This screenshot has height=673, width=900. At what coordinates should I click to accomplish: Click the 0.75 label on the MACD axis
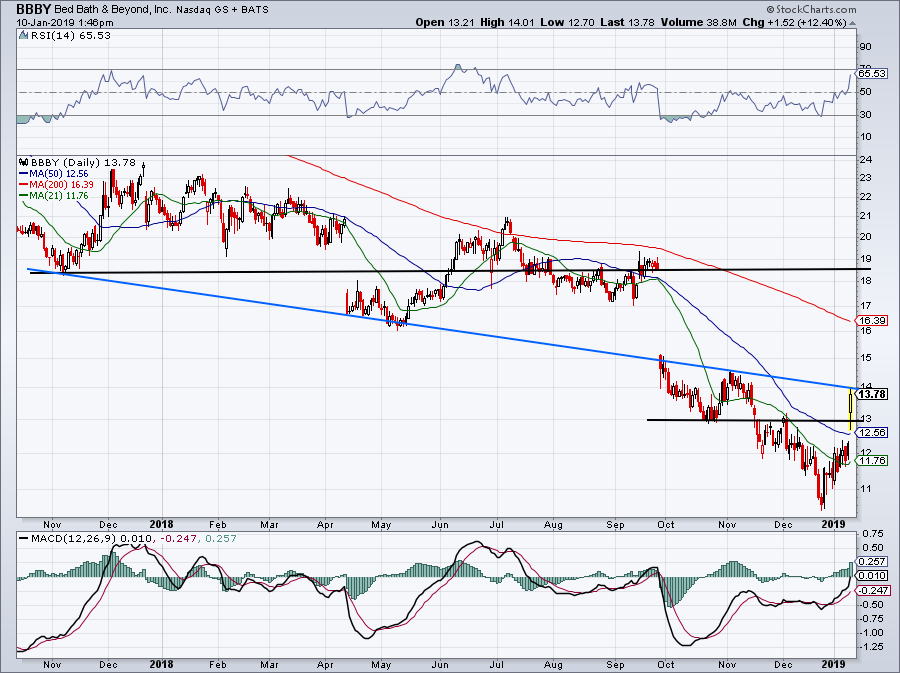pyautogui.click(x=872, y=534)
